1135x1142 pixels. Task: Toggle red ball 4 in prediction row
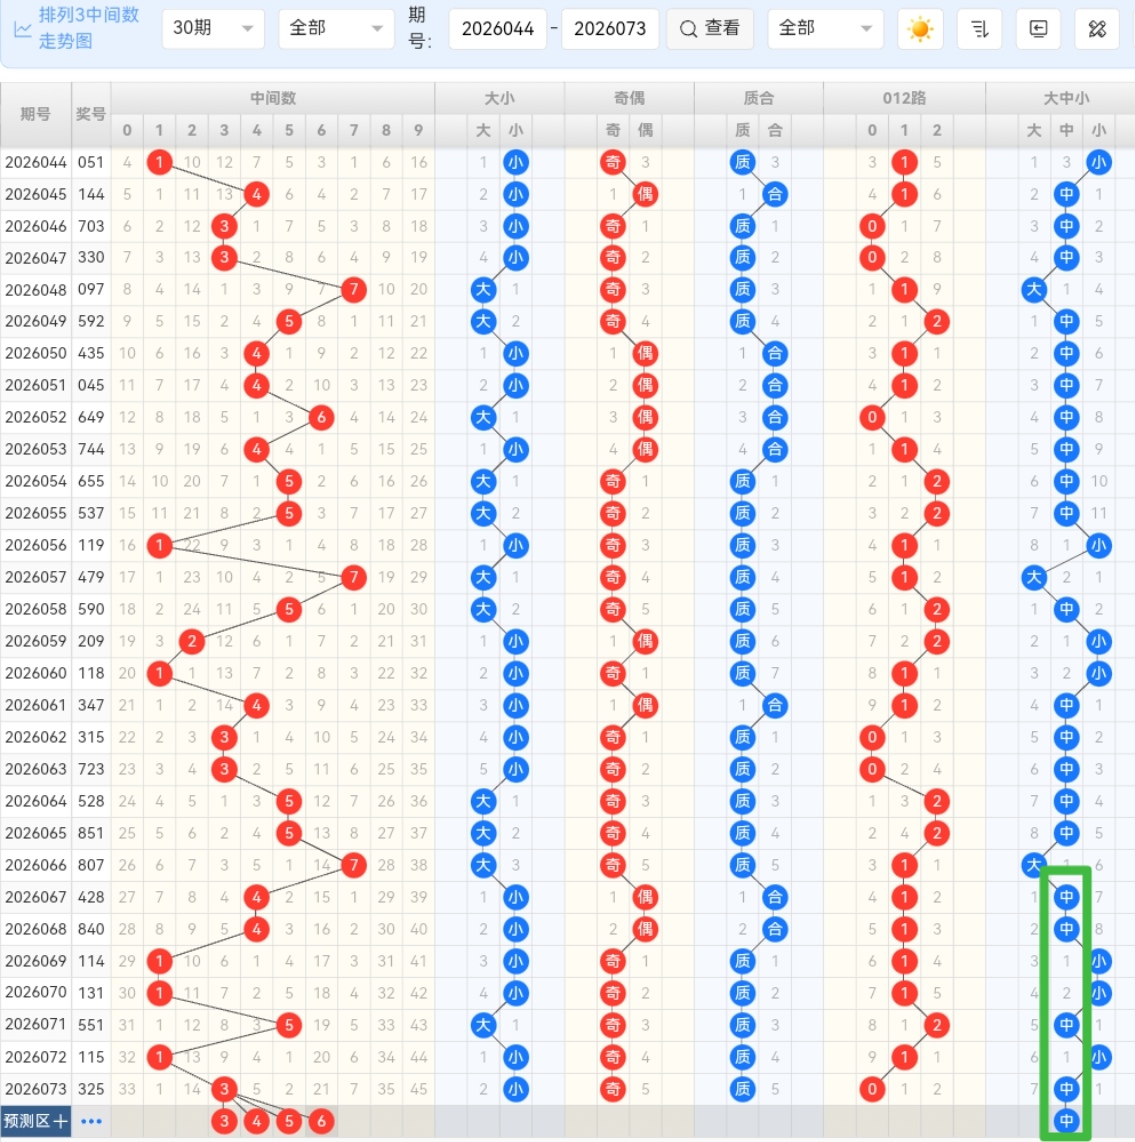coord(257,1121)
